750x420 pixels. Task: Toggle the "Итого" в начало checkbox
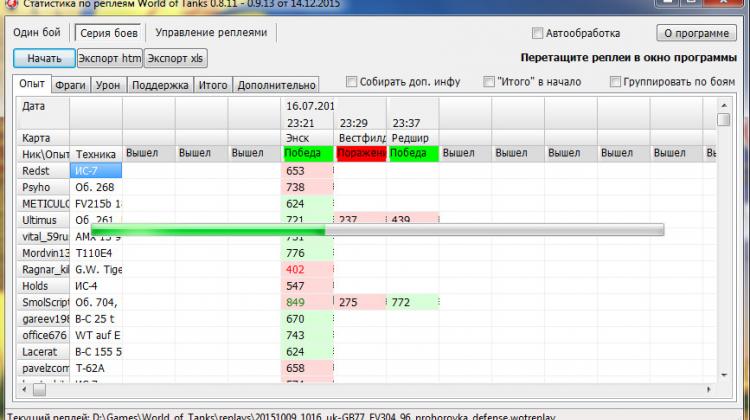(x=488, y=82)
